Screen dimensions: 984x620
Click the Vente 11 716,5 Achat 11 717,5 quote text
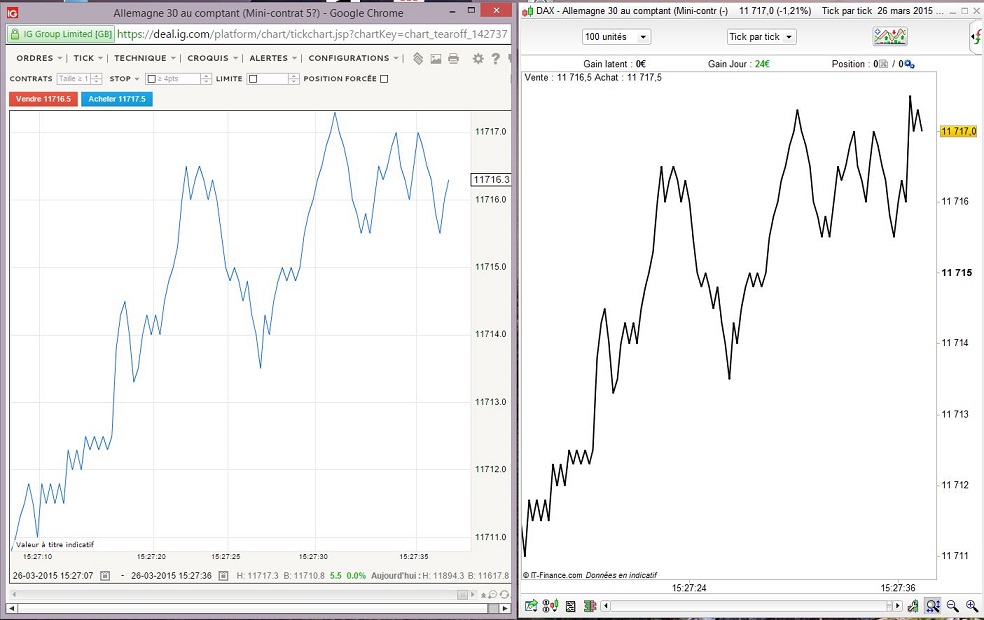point(593,77)
